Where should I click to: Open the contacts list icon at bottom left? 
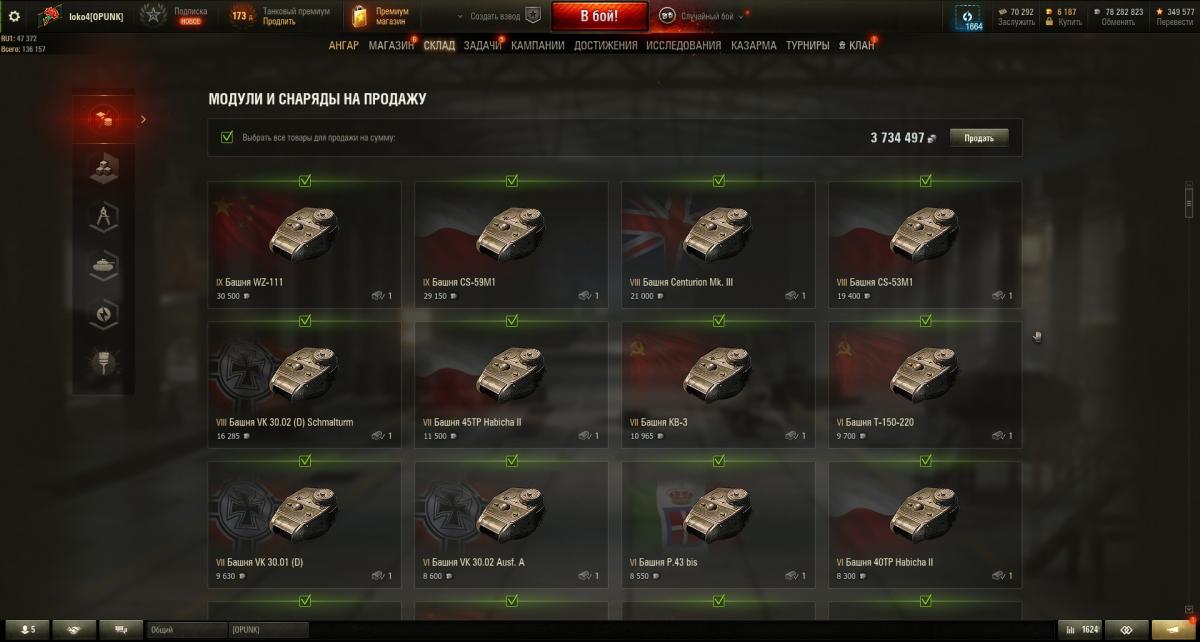click(x=27, y=629)
